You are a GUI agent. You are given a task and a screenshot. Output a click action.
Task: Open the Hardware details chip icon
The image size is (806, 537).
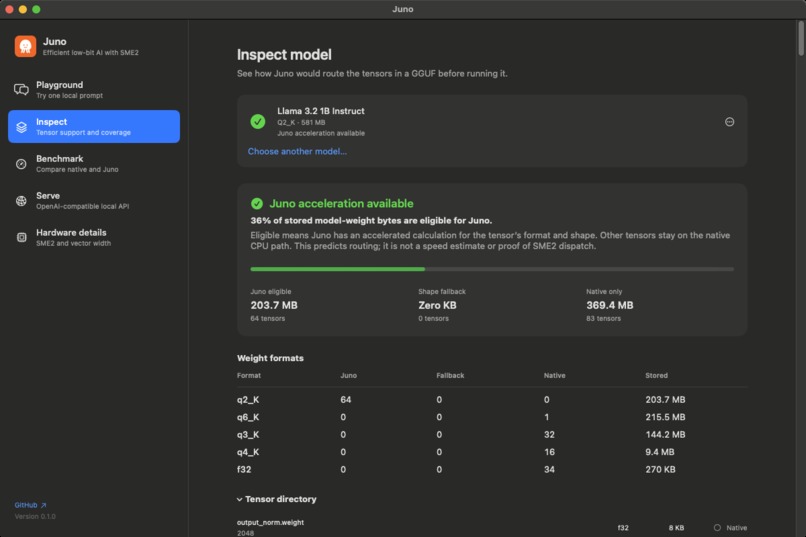click(21, 237)
